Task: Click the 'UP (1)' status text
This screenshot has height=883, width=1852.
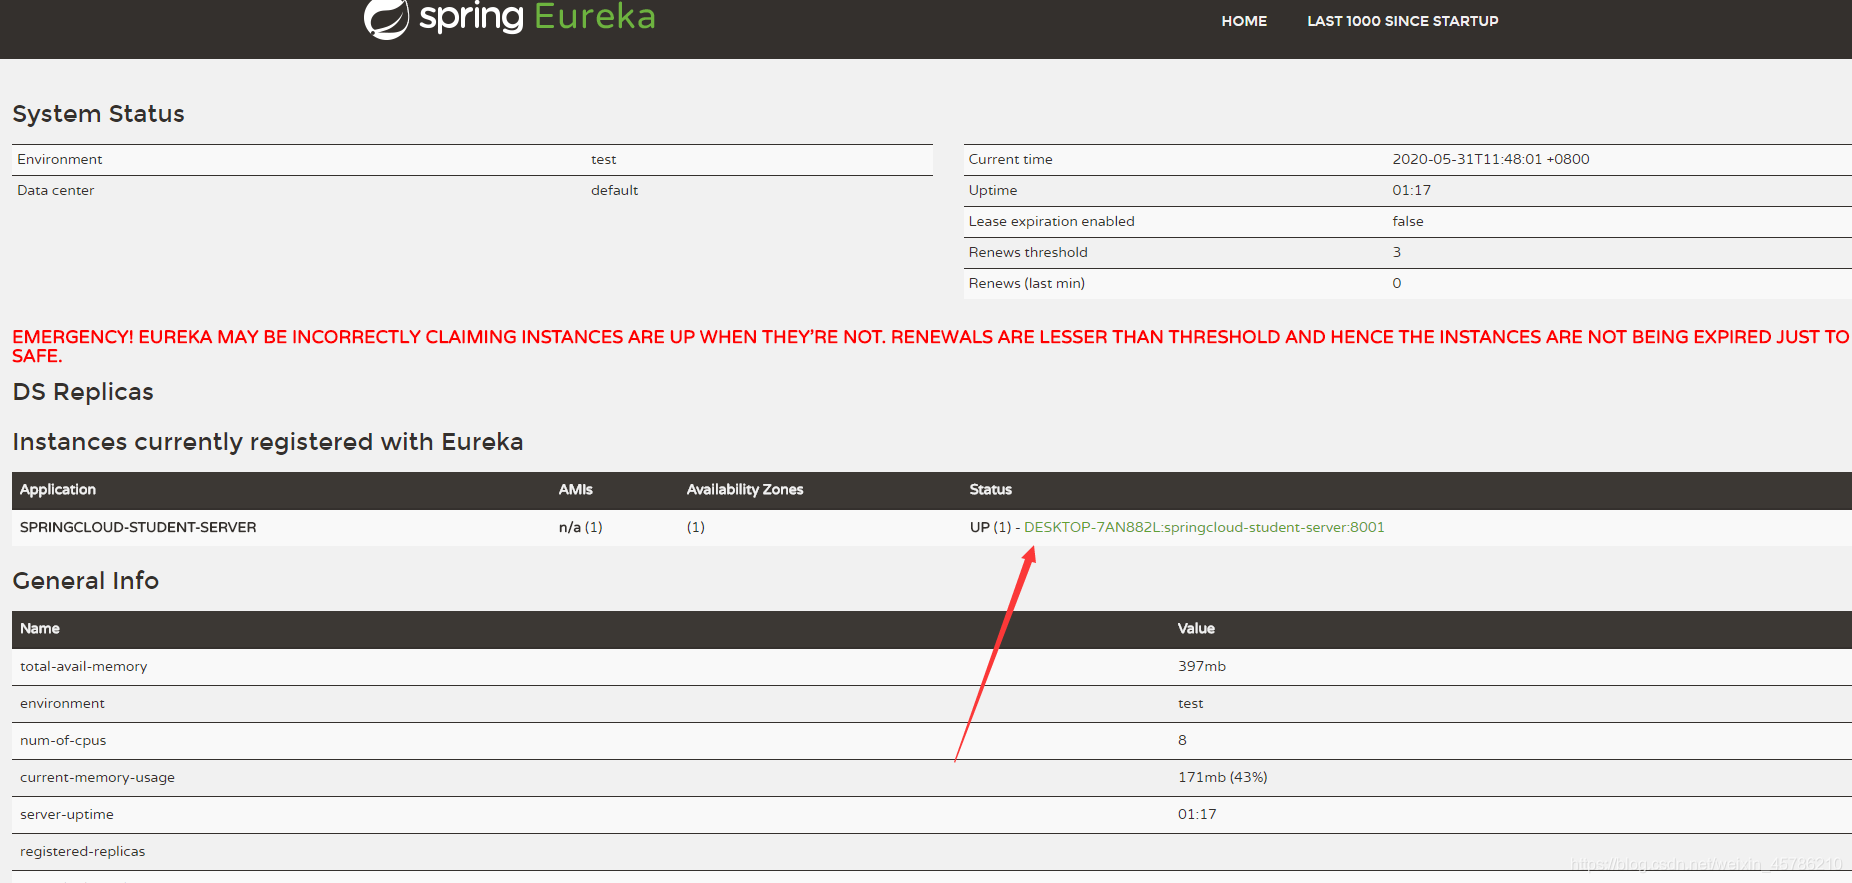Action: 990,527
